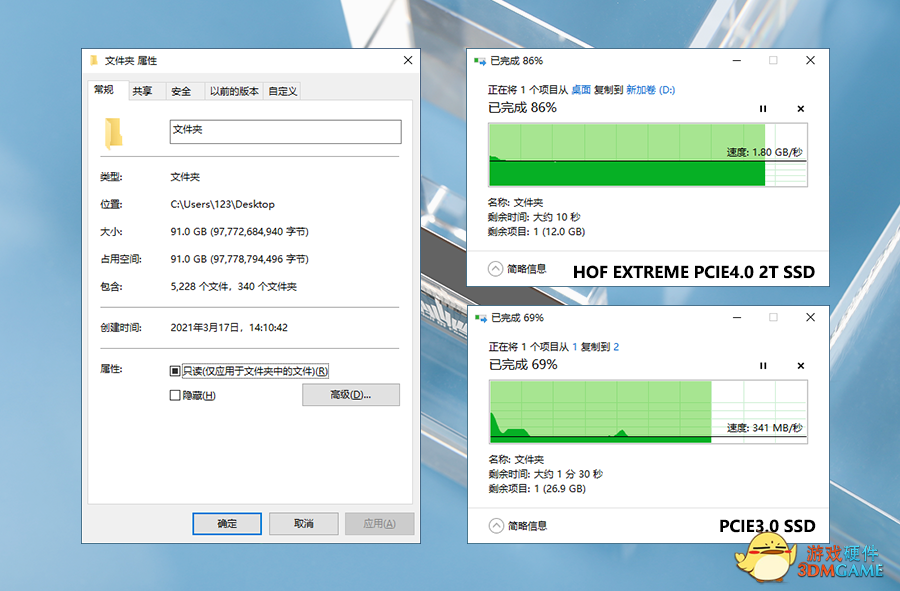The height and width of the screenshot is (591, 900).
Task: Collapse 简略信息 in the 69% copy window
Action: pos(518,526)
